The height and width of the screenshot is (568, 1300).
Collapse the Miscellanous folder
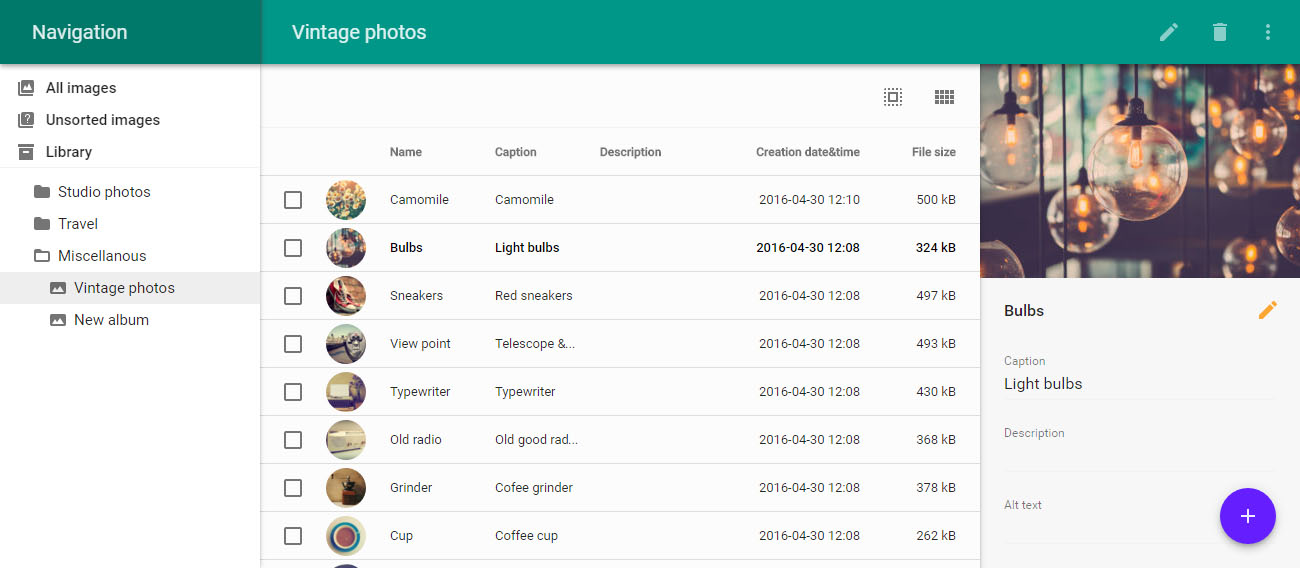pyautogui.click(x=42, y=256)
